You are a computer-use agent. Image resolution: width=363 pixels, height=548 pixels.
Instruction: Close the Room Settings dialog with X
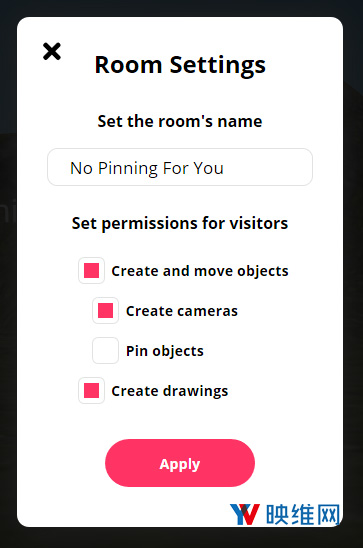[52, 51]
